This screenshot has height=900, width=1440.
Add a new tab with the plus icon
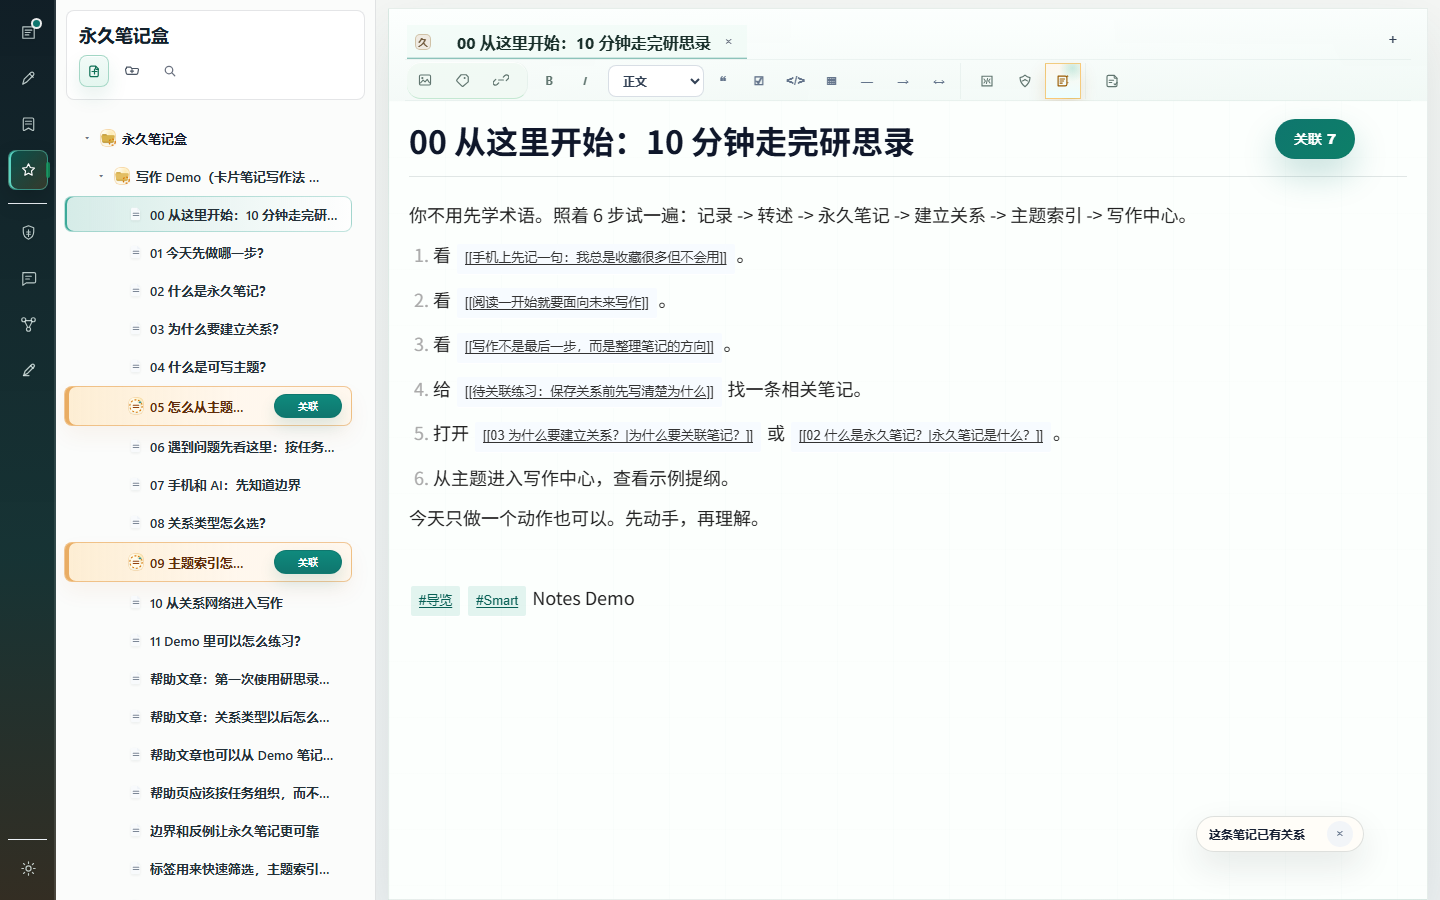point(1392,40)
